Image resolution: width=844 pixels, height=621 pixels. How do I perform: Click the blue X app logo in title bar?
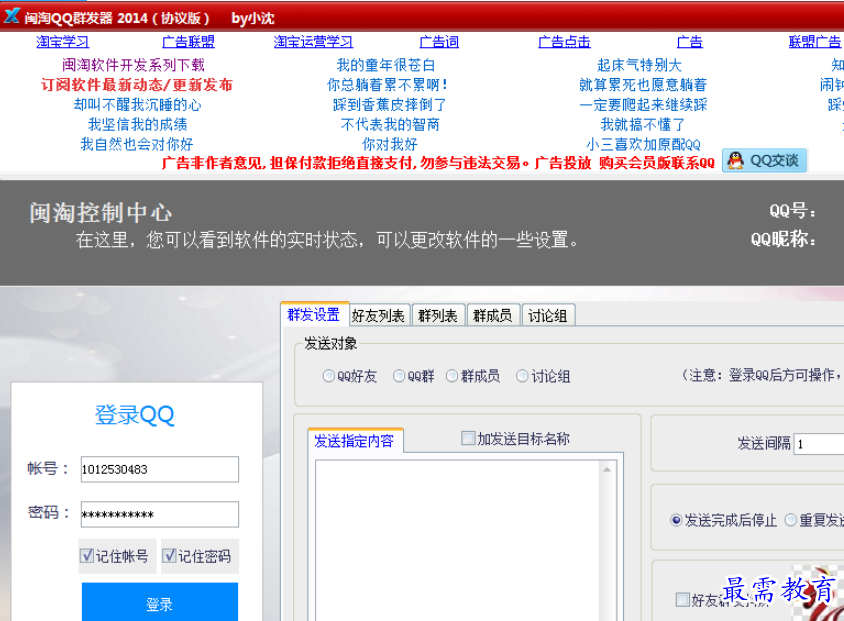[x=11, y=16]
